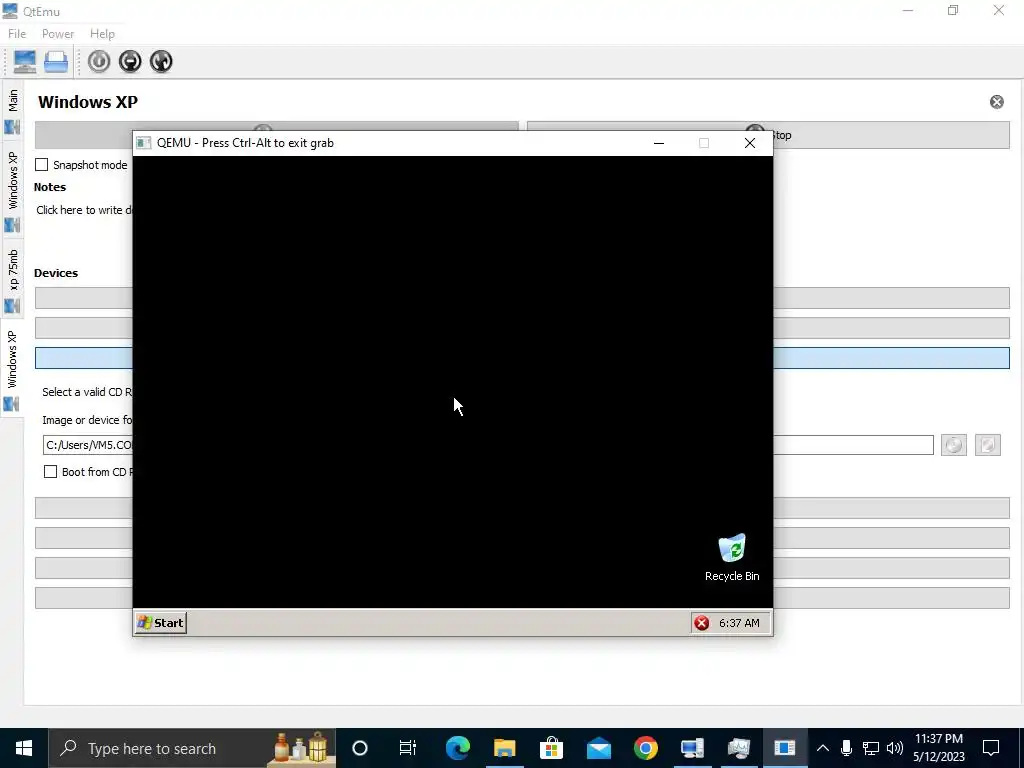The image size is (1024, 768).
Task: Click the 6:37 AM clock in QEMU
Action: click(x=739, y=623)
